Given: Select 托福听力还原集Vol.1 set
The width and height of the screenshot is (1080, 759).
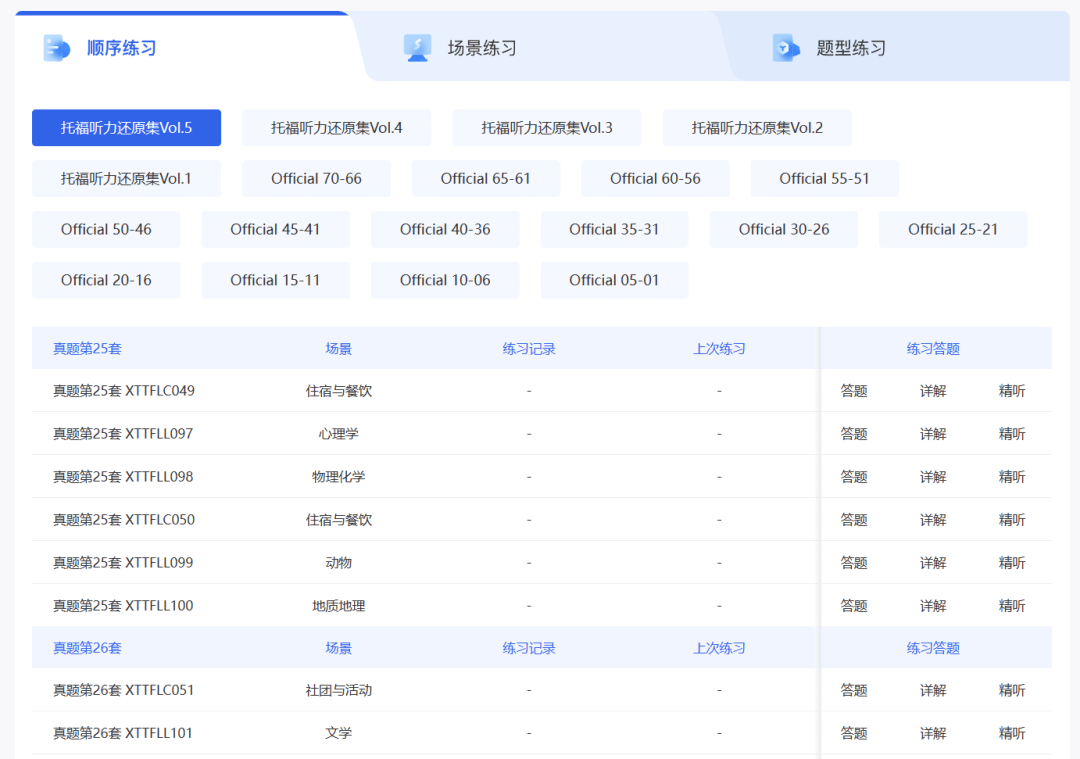Looking at the screenshot, I should click(x=126, y=179).
